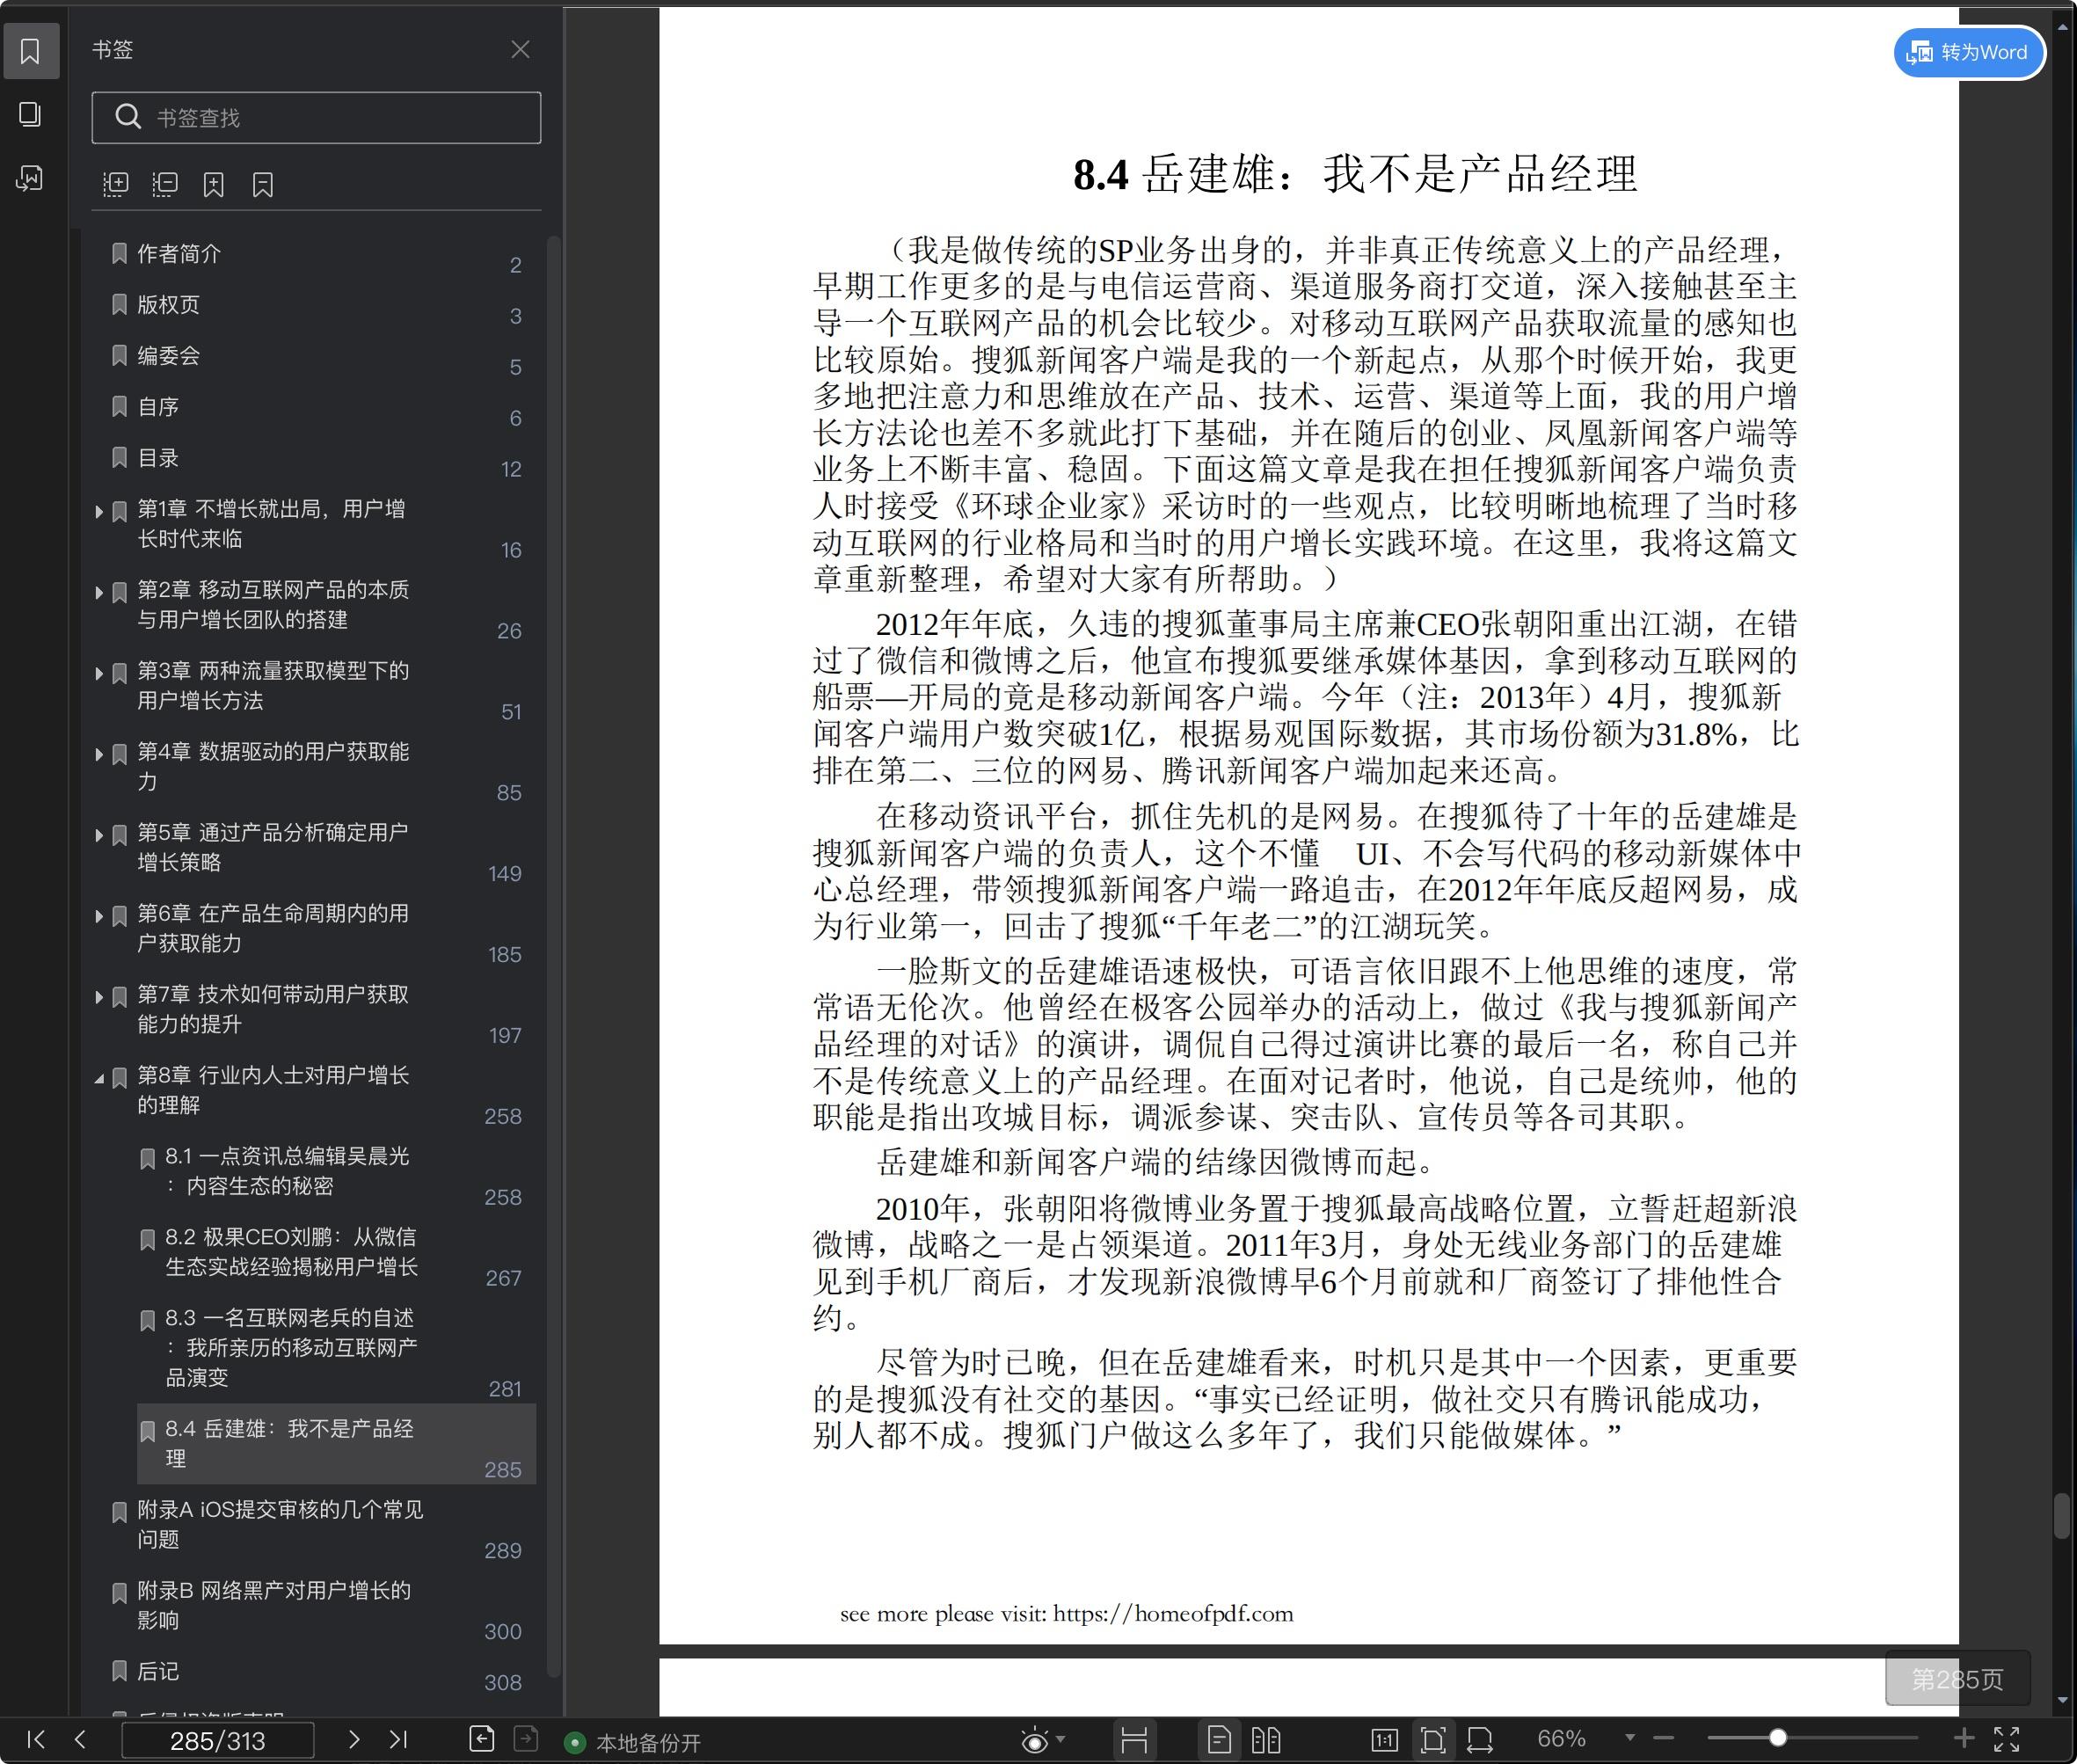Expand 第3章 两种流量获取模型 bookmark
Viewport: 2077px width, 1764px height.
click(99, 673)
